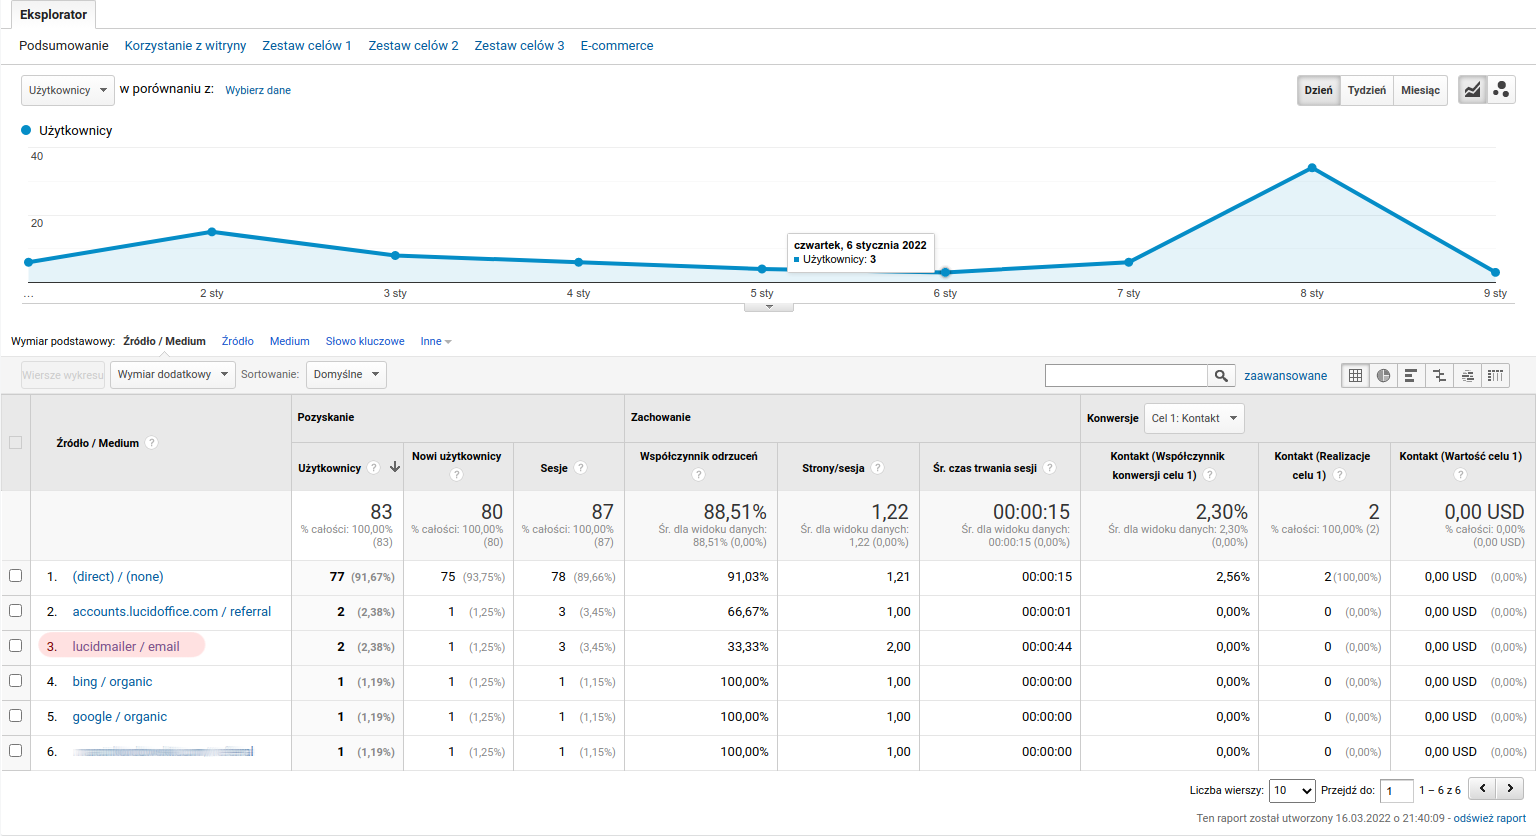Go to next page of rows

click(1510, 788)
